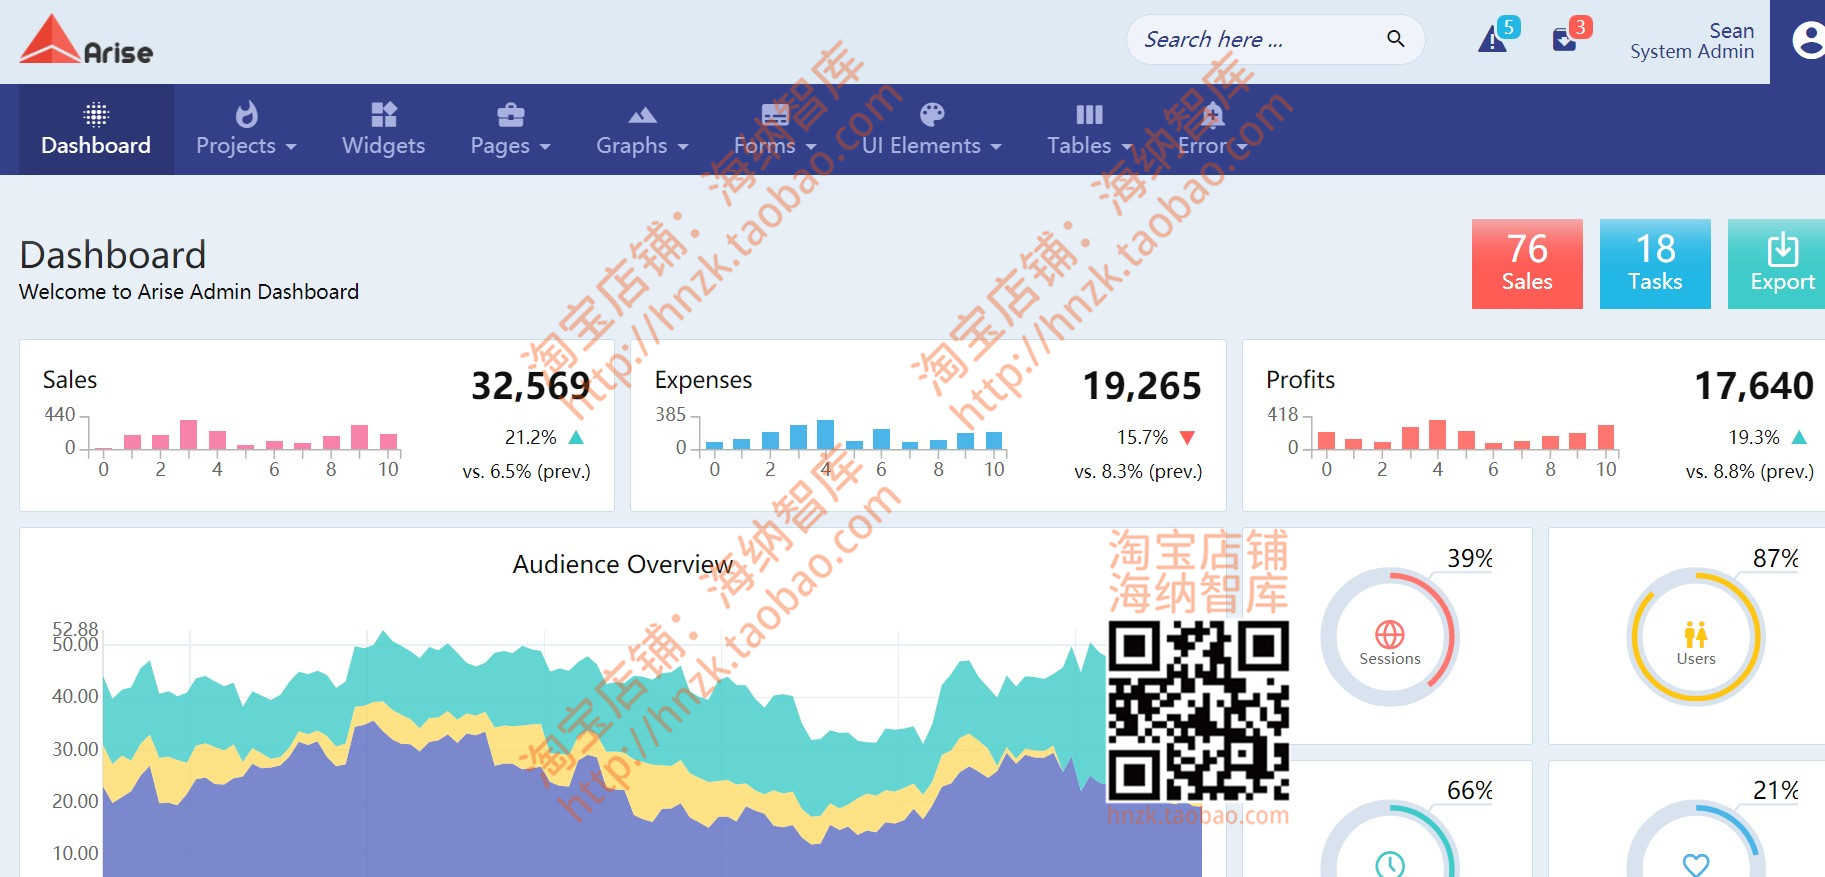Click the Audience Overview title
The width and height of the screenshot is (1825, 877).
click(623, 565)
